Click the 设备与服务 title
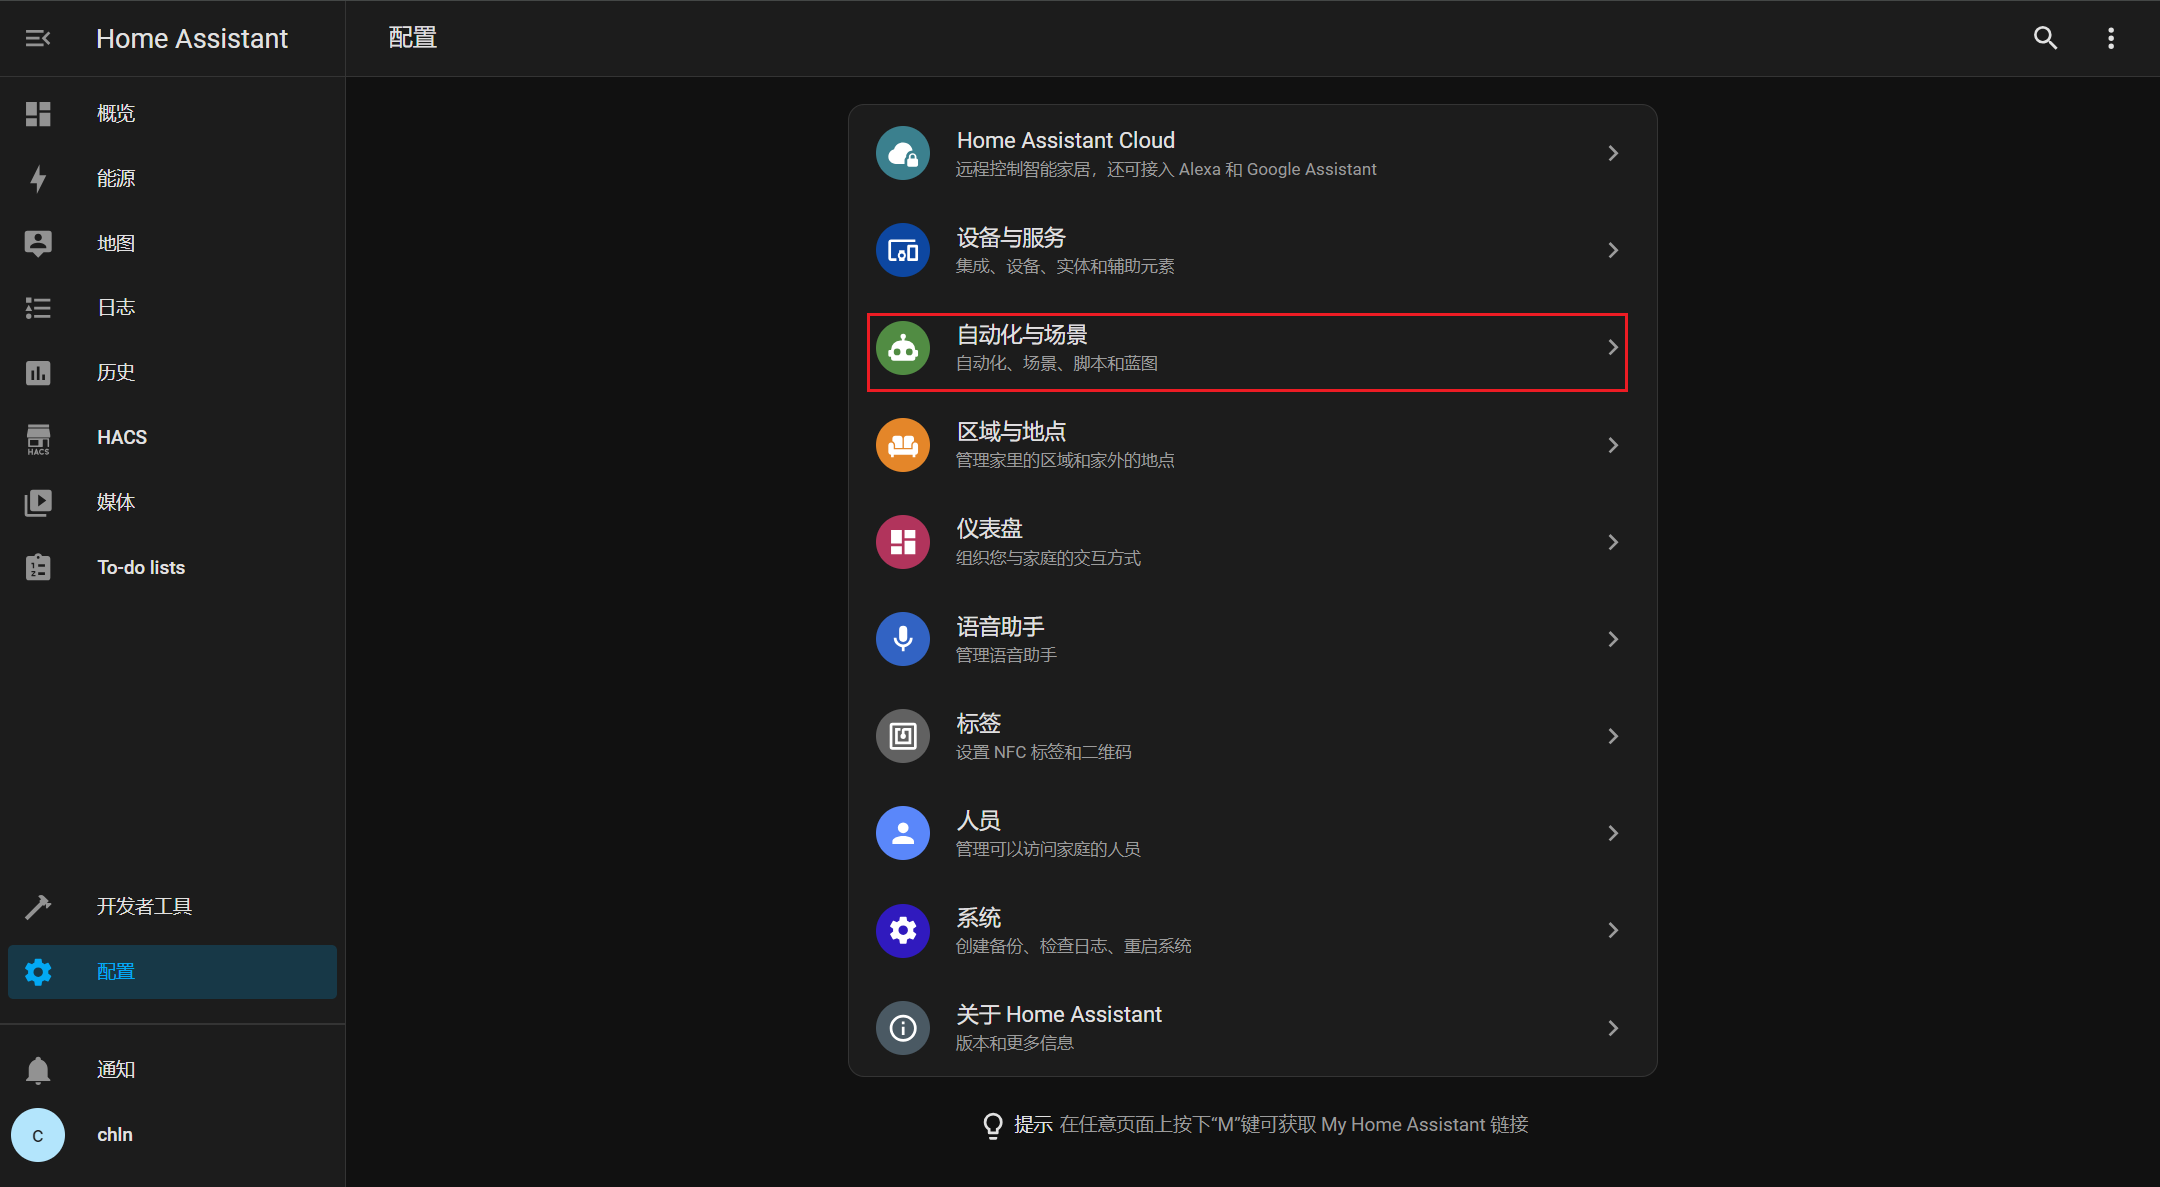The image size is (2160, 1187). [1011, 237]
